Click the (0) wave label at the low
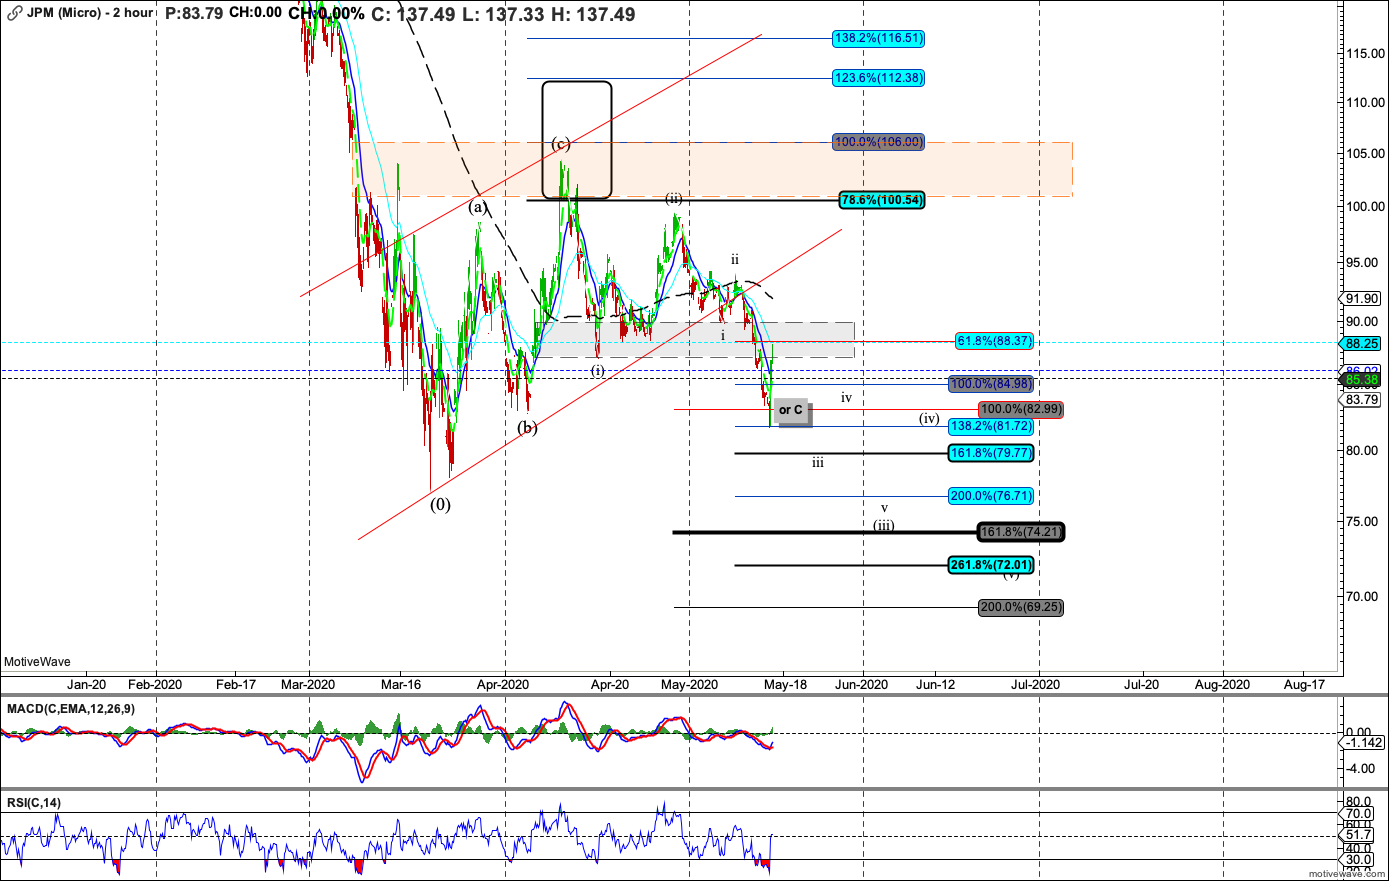The height and width of the screenshot is (881, 1389). 440,504
